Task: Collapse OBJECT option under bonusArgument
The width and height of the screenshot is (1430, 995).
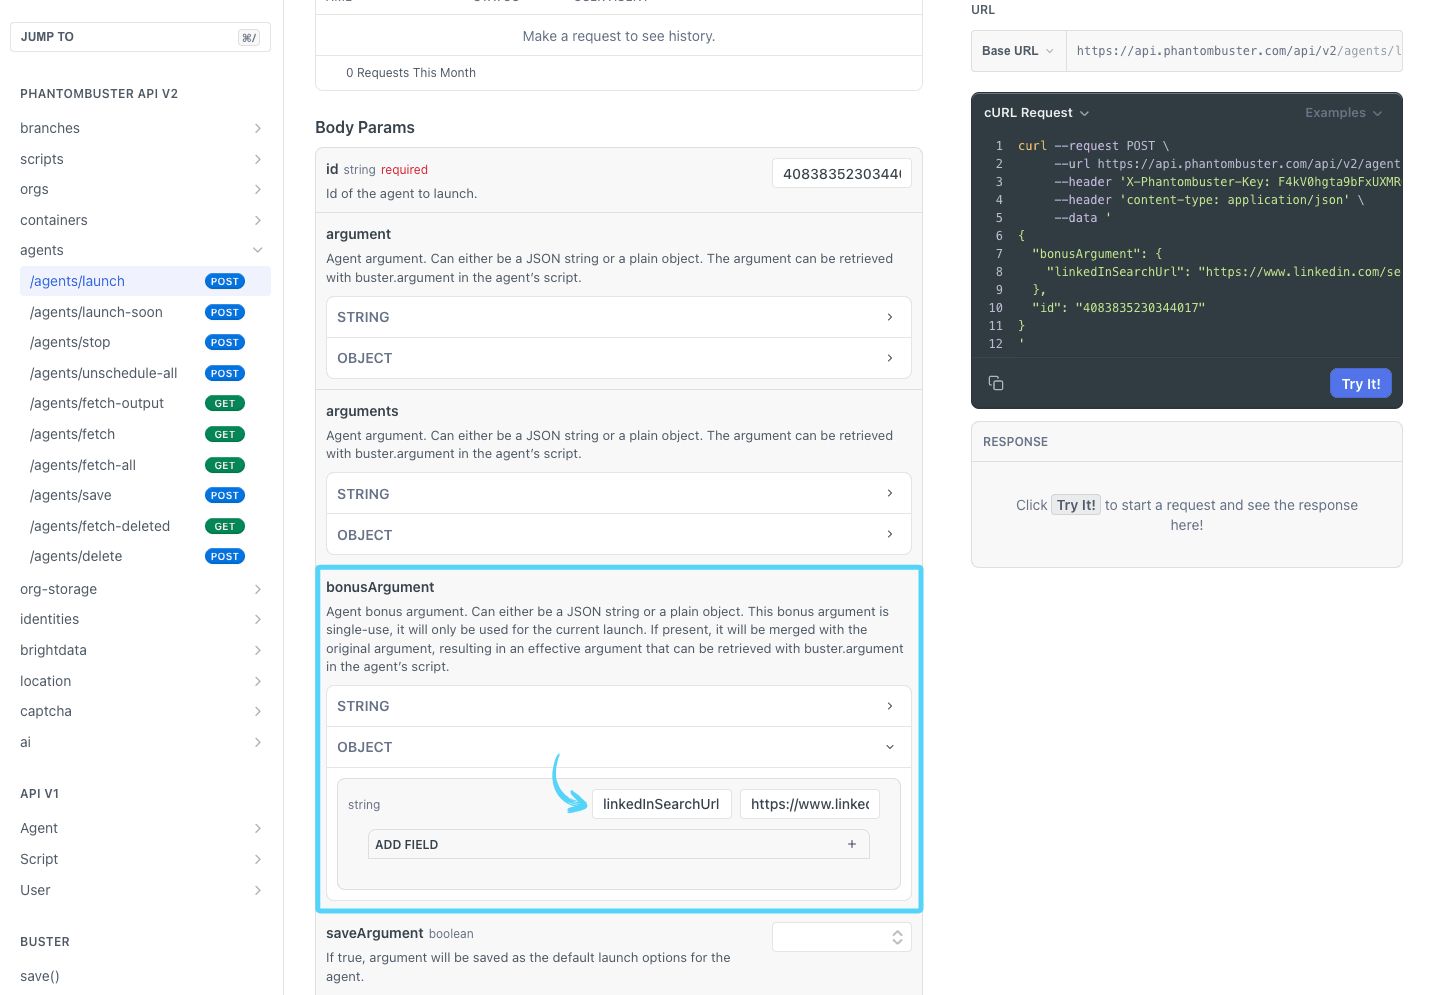Action: coord(618,747)
